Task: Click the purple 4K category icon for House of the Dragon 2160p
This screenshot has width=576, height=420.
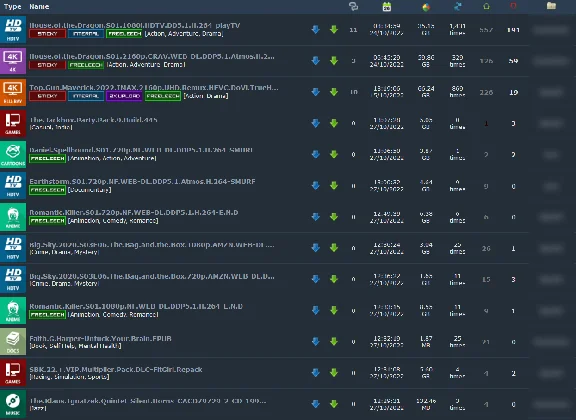Action: pyautogui.click(x=13, y=61)
